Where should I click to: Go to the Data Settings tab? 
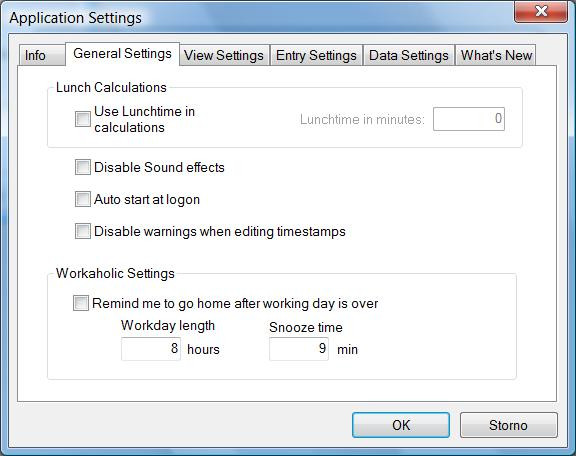[x=408, y=55]
